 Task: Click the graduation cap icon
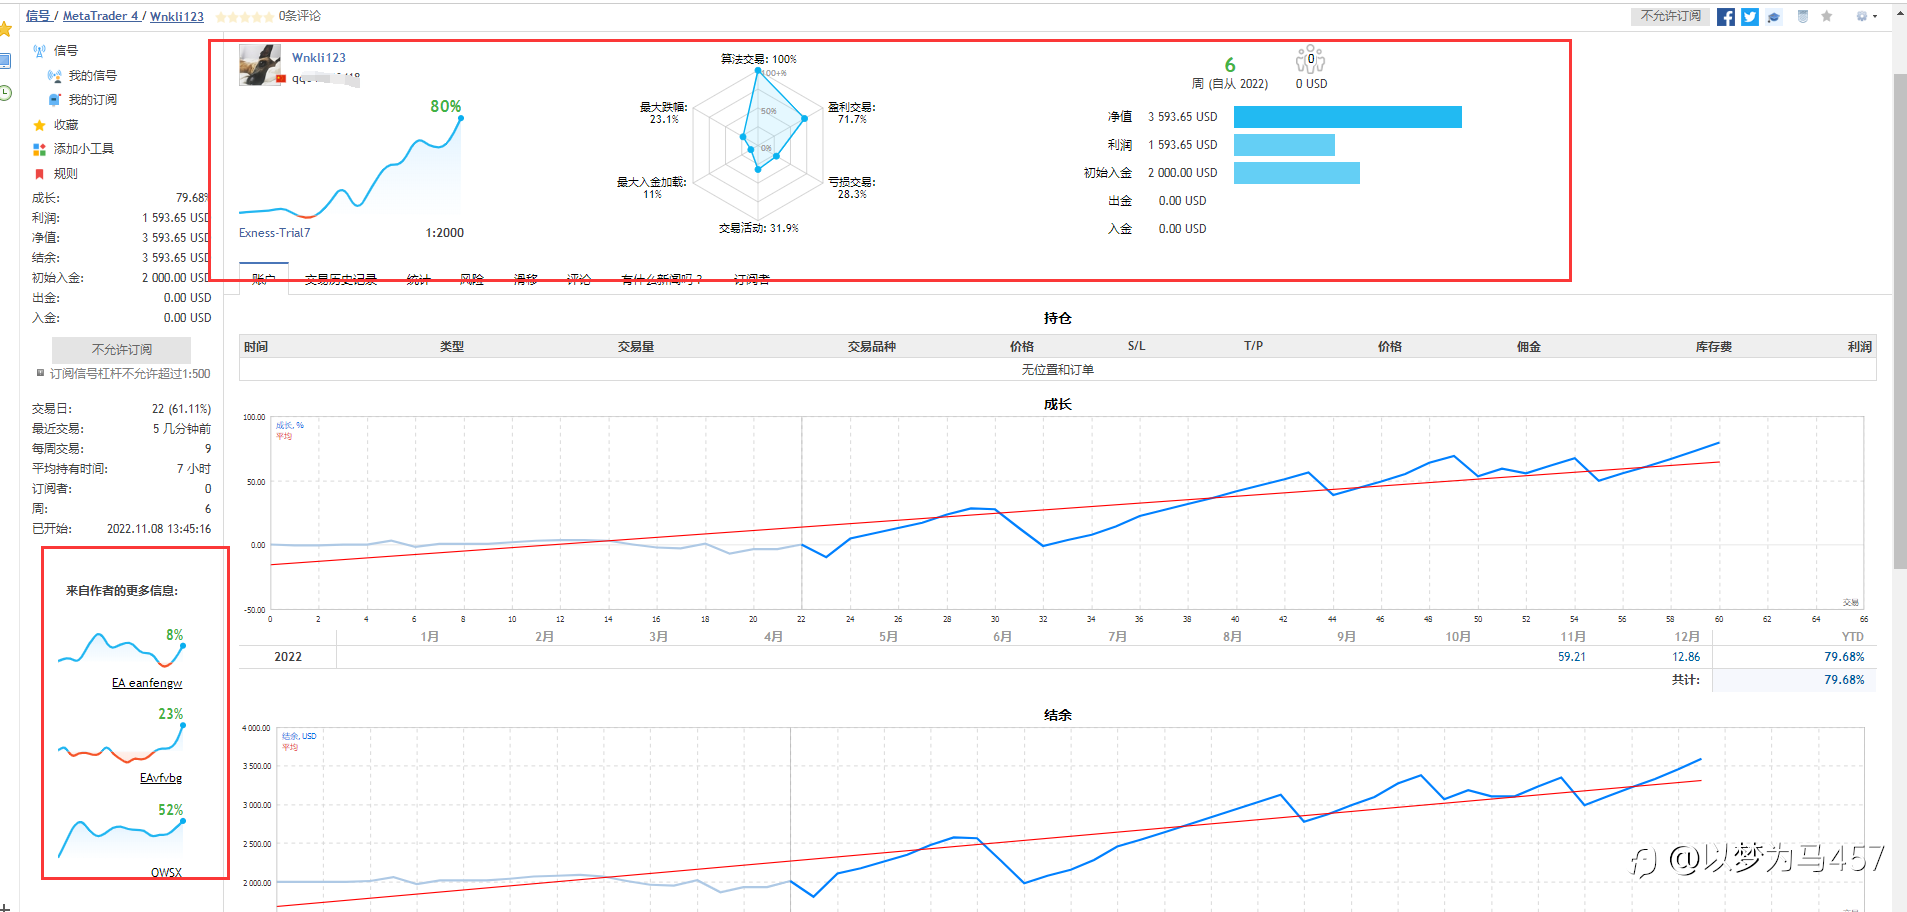coord(1774,17)
